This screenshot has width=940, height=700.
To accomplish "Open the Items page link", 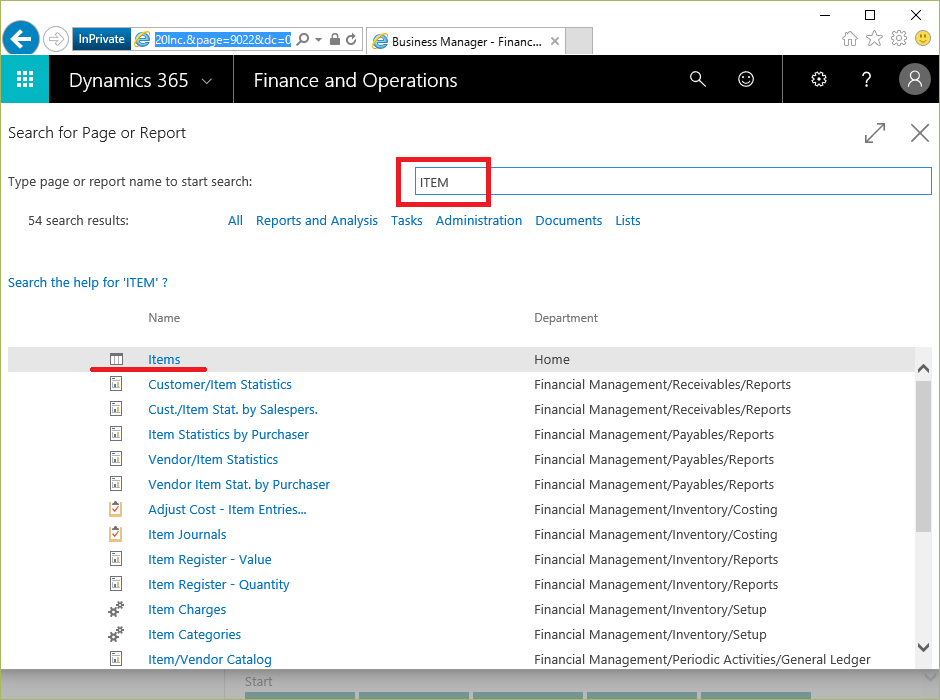I will tap(164, 360).
